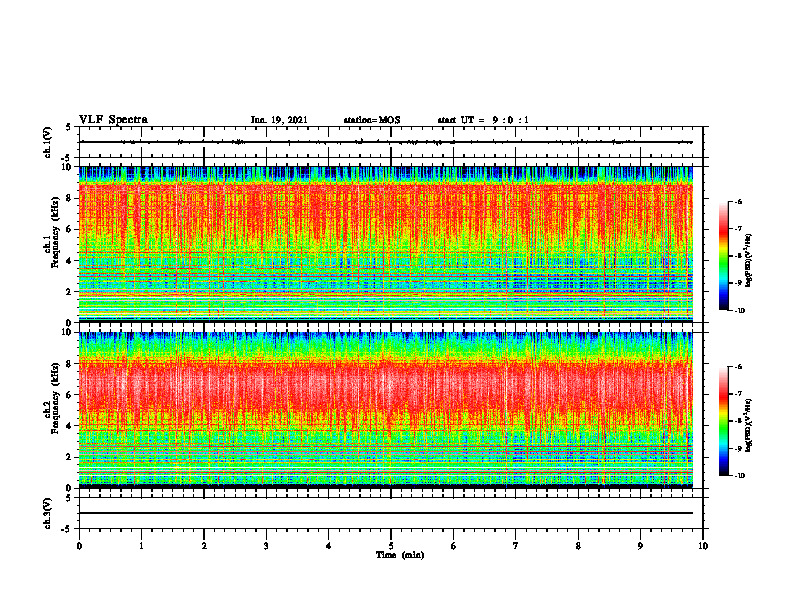
Task: Click the ch.1 color scale bar
Action: (x=723, y=256)
